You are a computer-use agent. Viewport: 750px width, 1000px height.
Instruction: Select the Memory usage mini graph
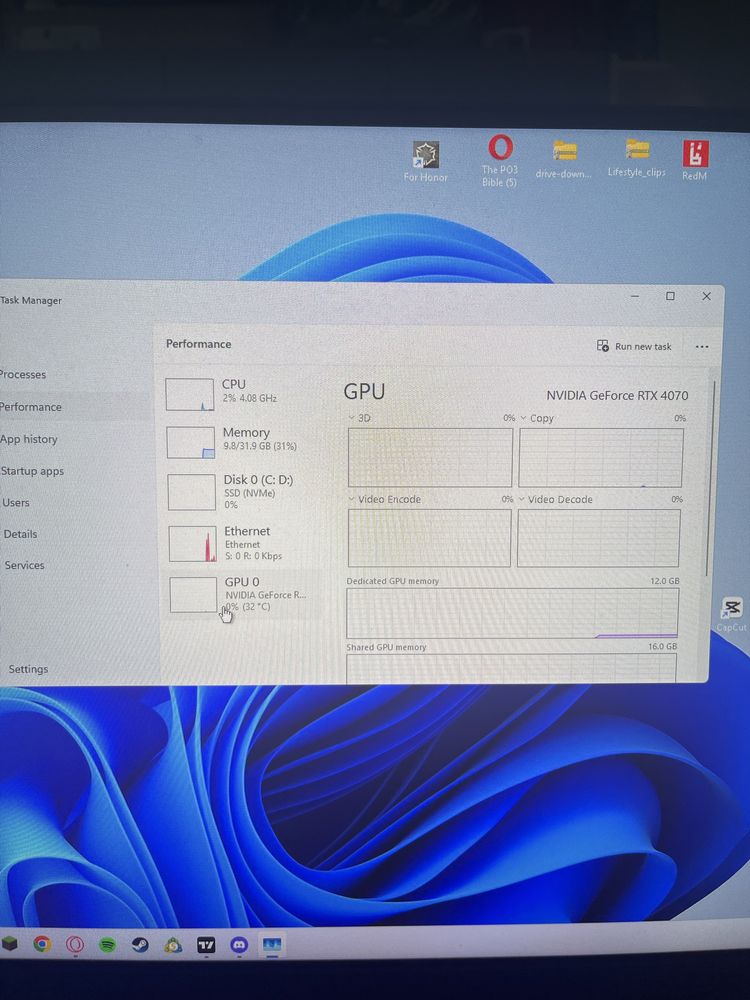191,443
